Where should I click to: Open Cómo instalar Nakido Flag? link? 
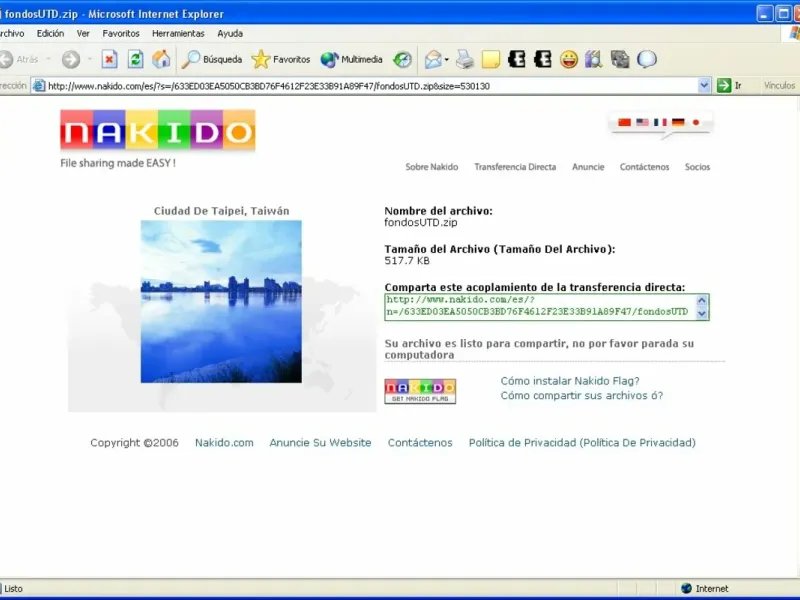[570, 381]
